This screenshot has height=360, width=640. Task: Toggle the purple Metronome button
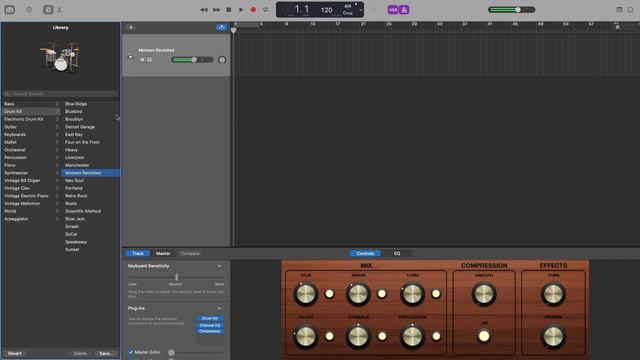click(404, 10)
